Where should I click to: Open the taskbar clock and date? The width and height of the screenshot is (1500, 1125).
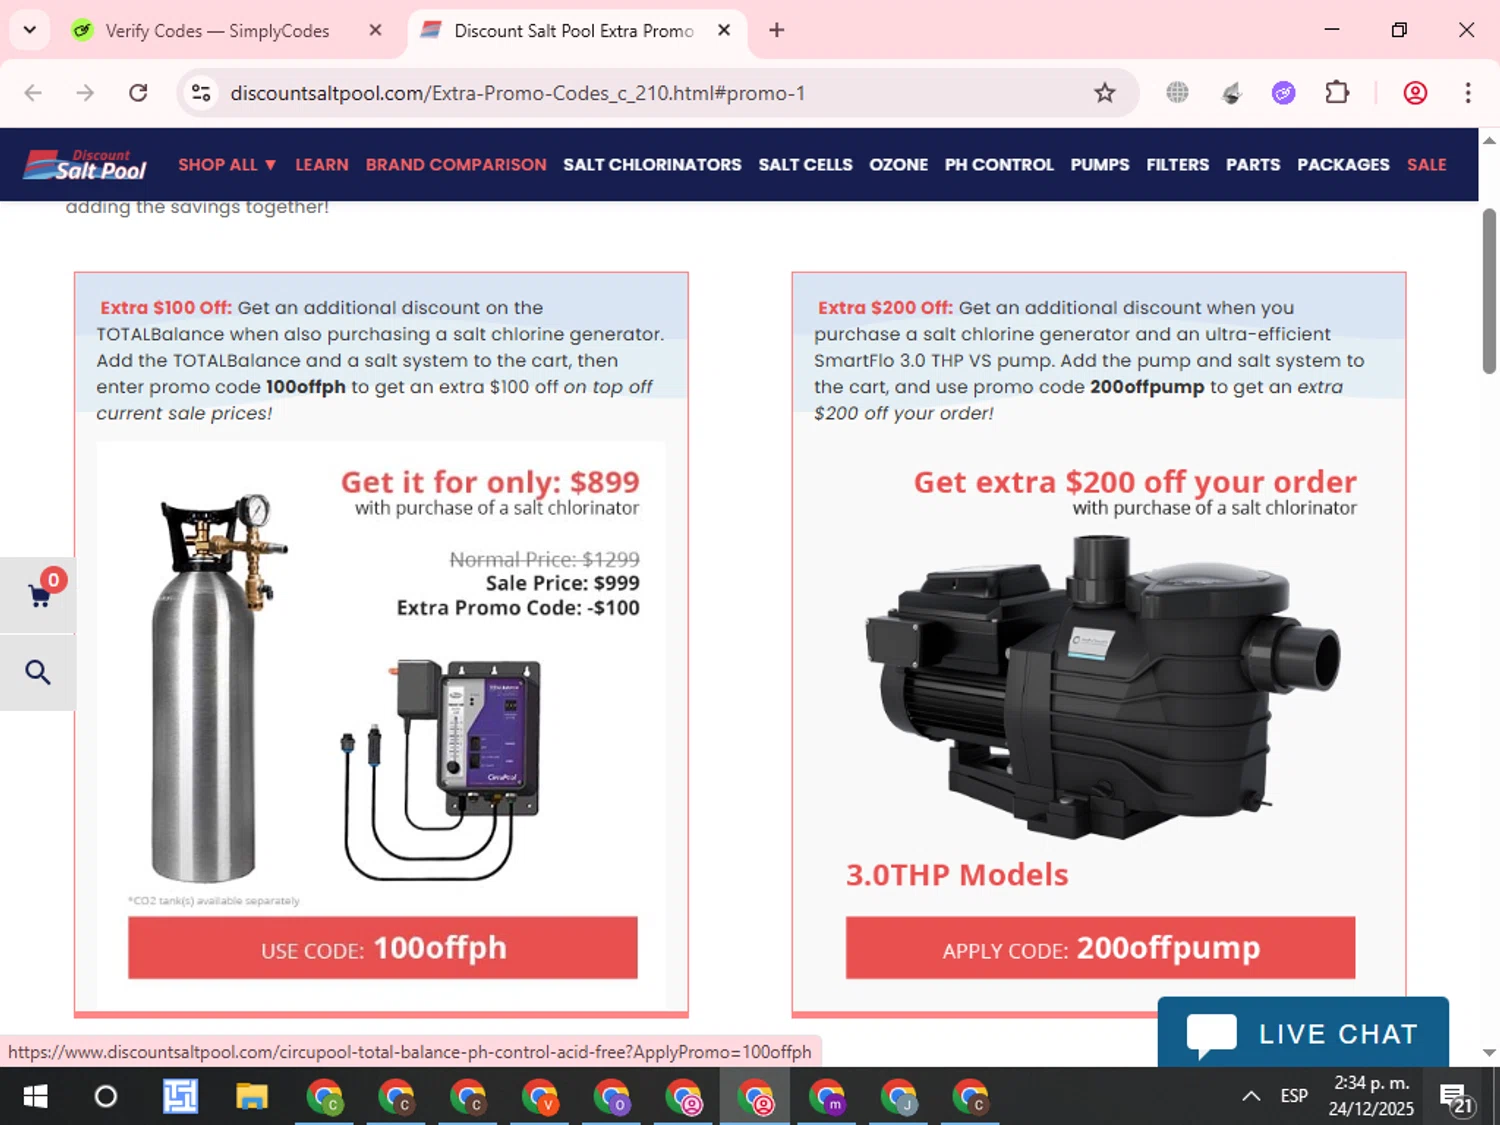[1371, 1096]
